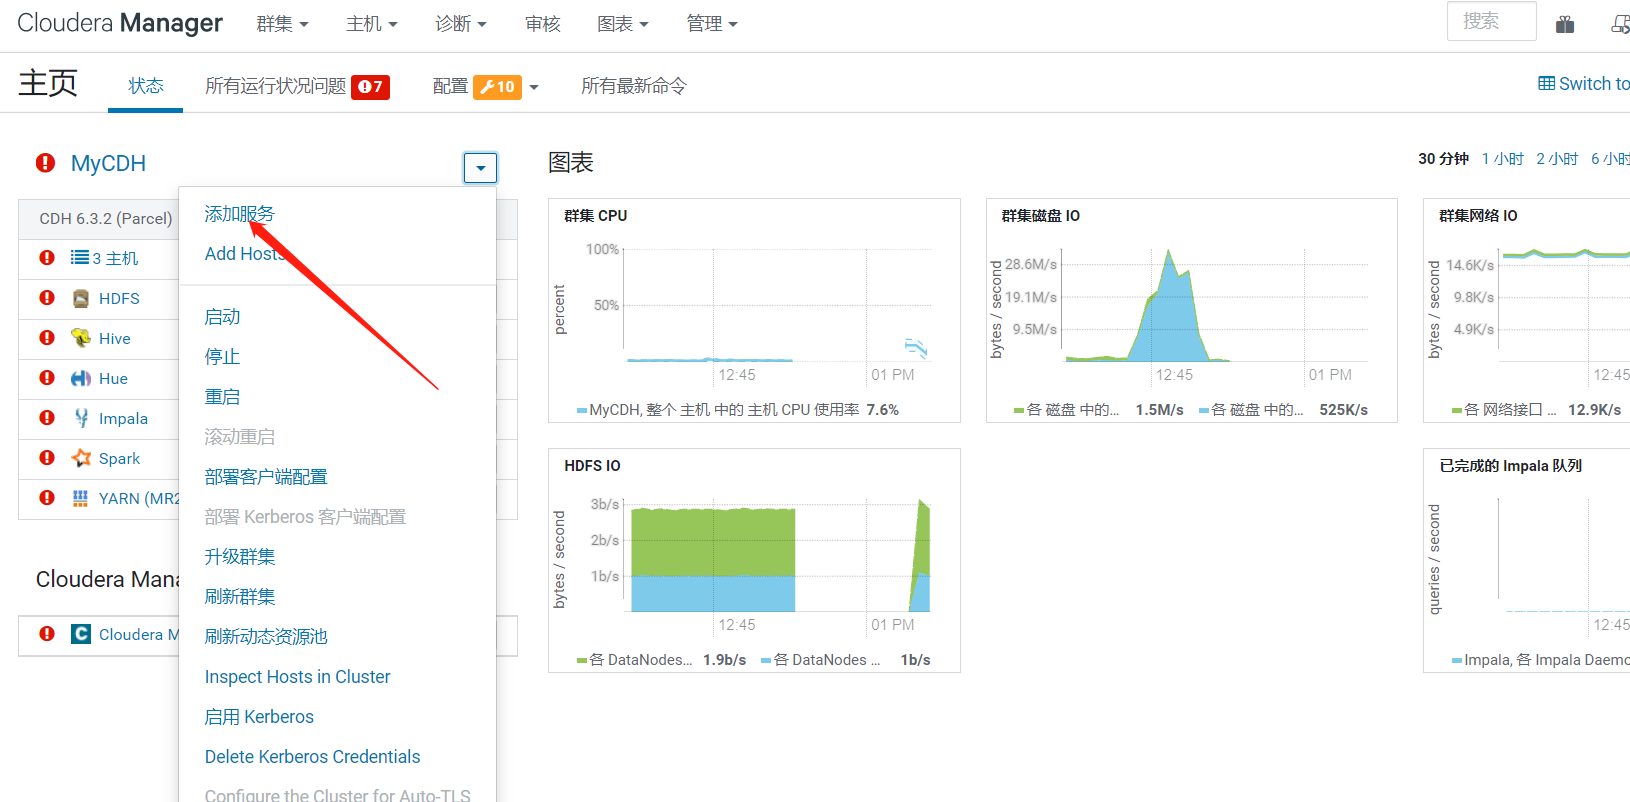Select Delete Kerberos Credentials entry
Viewport: 1630px width, 802px height.
(x=313, y=757)
